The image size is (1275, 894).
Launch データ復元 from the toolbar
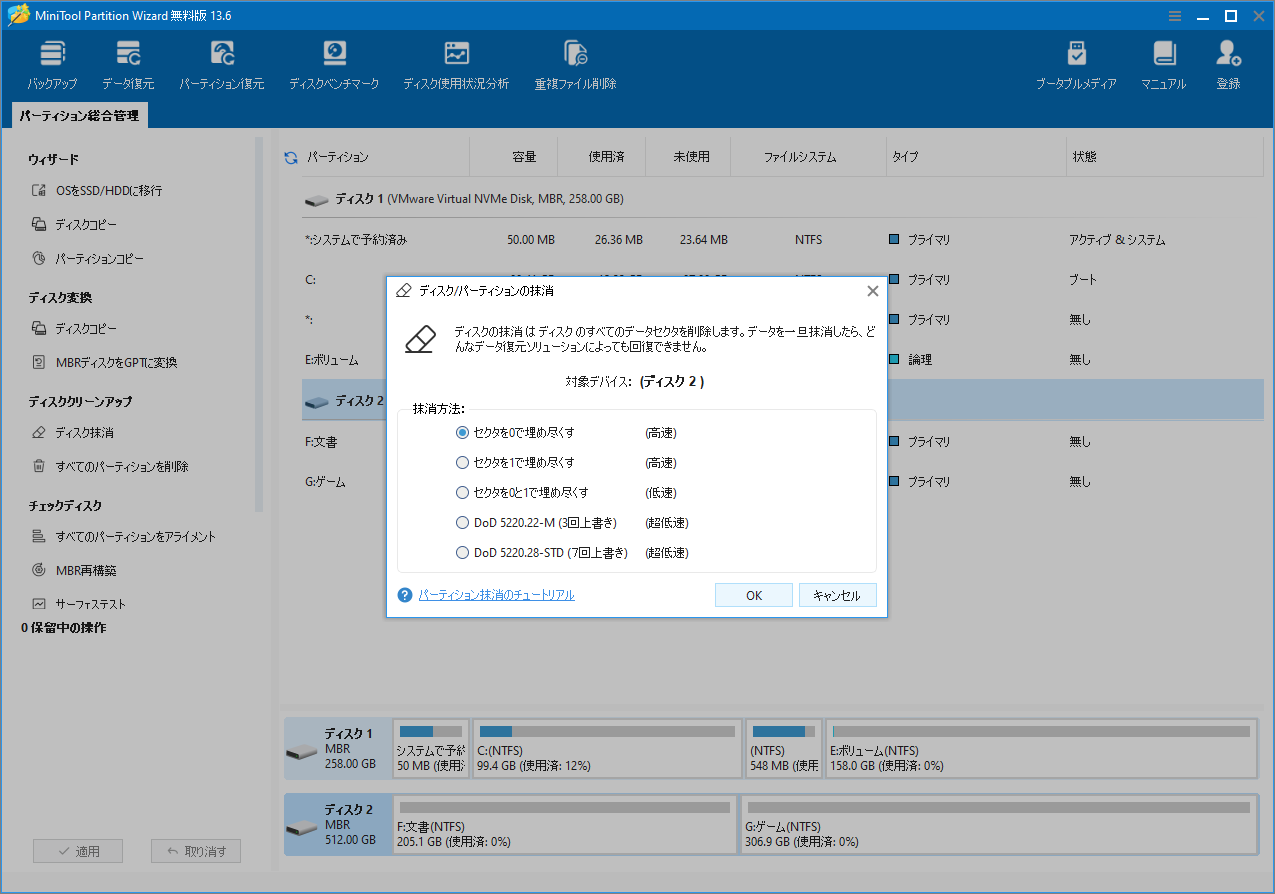[x=128, y=62]
